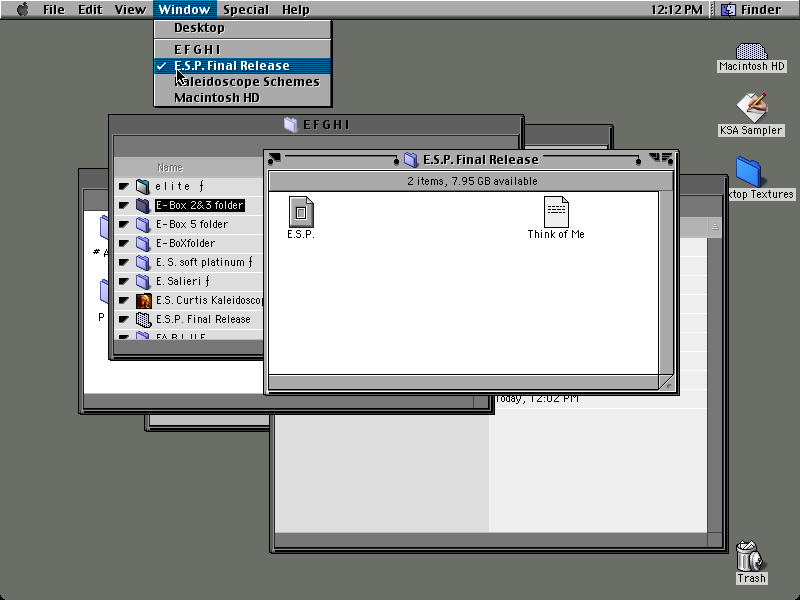Click the E.S.P. Final Release list name
This screenshot has width=800, height=600.
point(203,319)
